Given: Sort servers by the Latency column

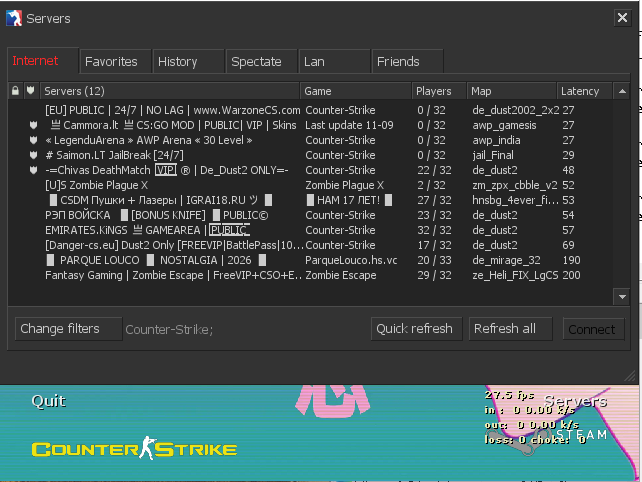Looking at the screenshot, I should pos(580,91).
